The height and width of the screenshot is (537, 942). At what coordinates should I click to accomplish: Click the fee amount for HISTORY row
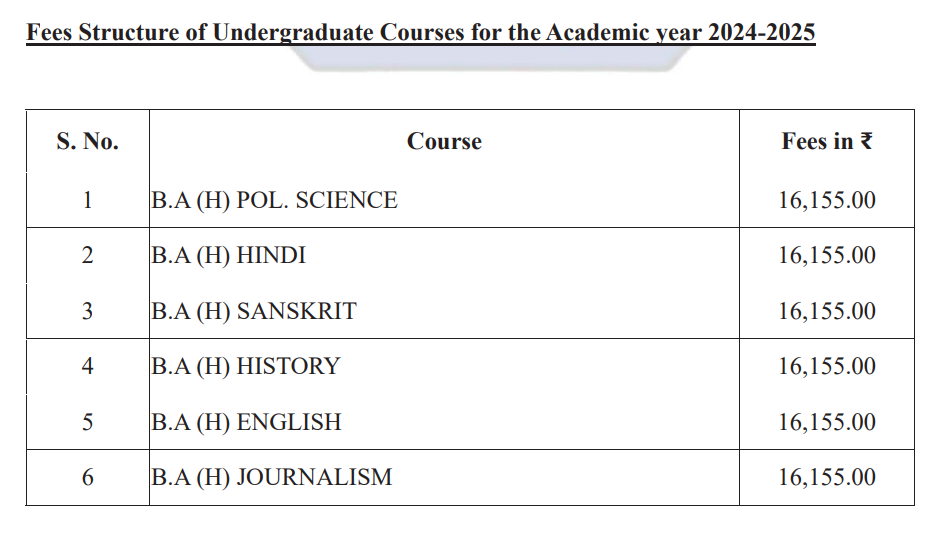[827, 366]
